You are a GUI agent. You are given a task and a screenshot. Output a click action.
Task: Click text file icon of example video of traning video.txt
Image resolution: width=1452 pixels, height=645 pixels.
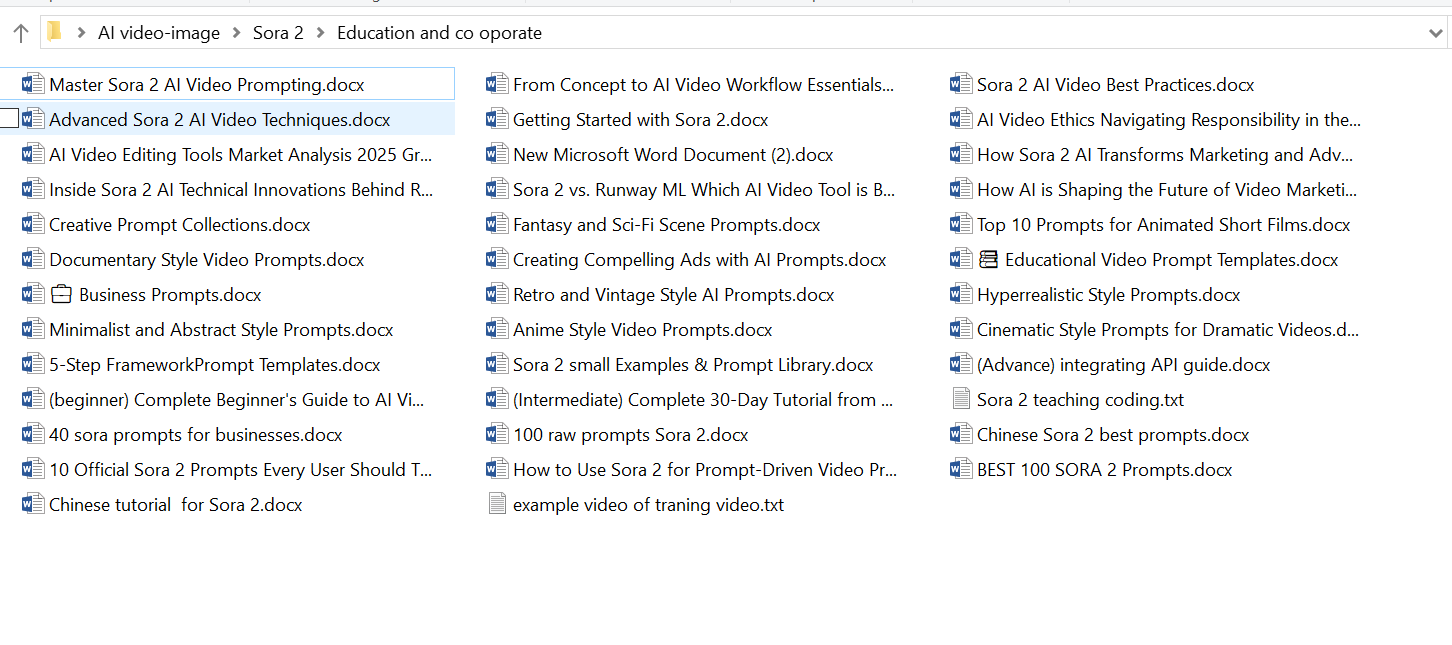(497, 504)
